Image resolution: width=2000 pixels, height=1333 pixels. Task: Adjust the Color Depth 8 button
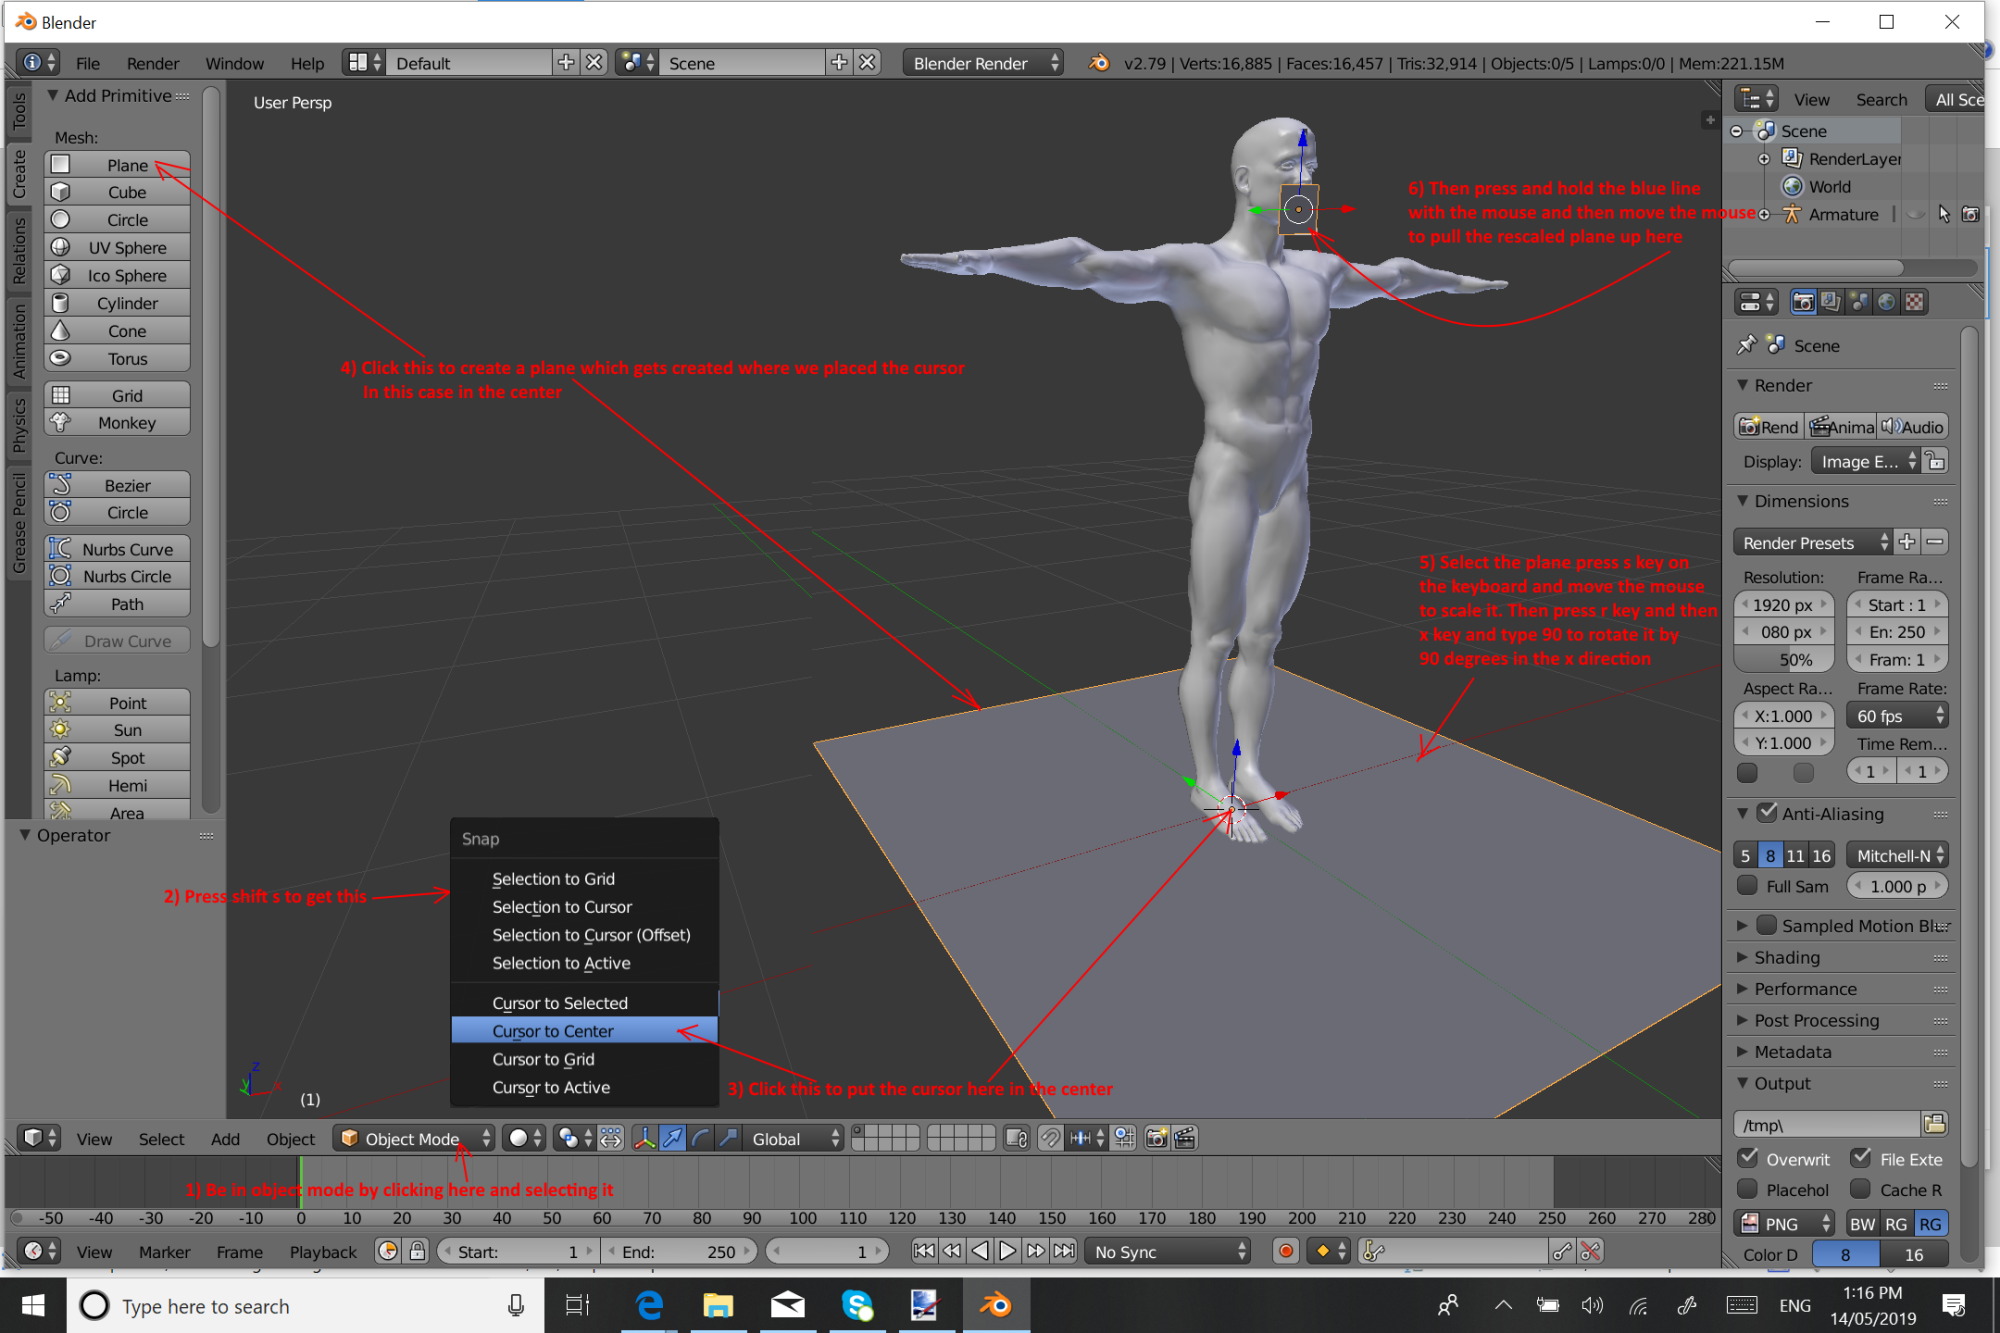point(1846,1255)
